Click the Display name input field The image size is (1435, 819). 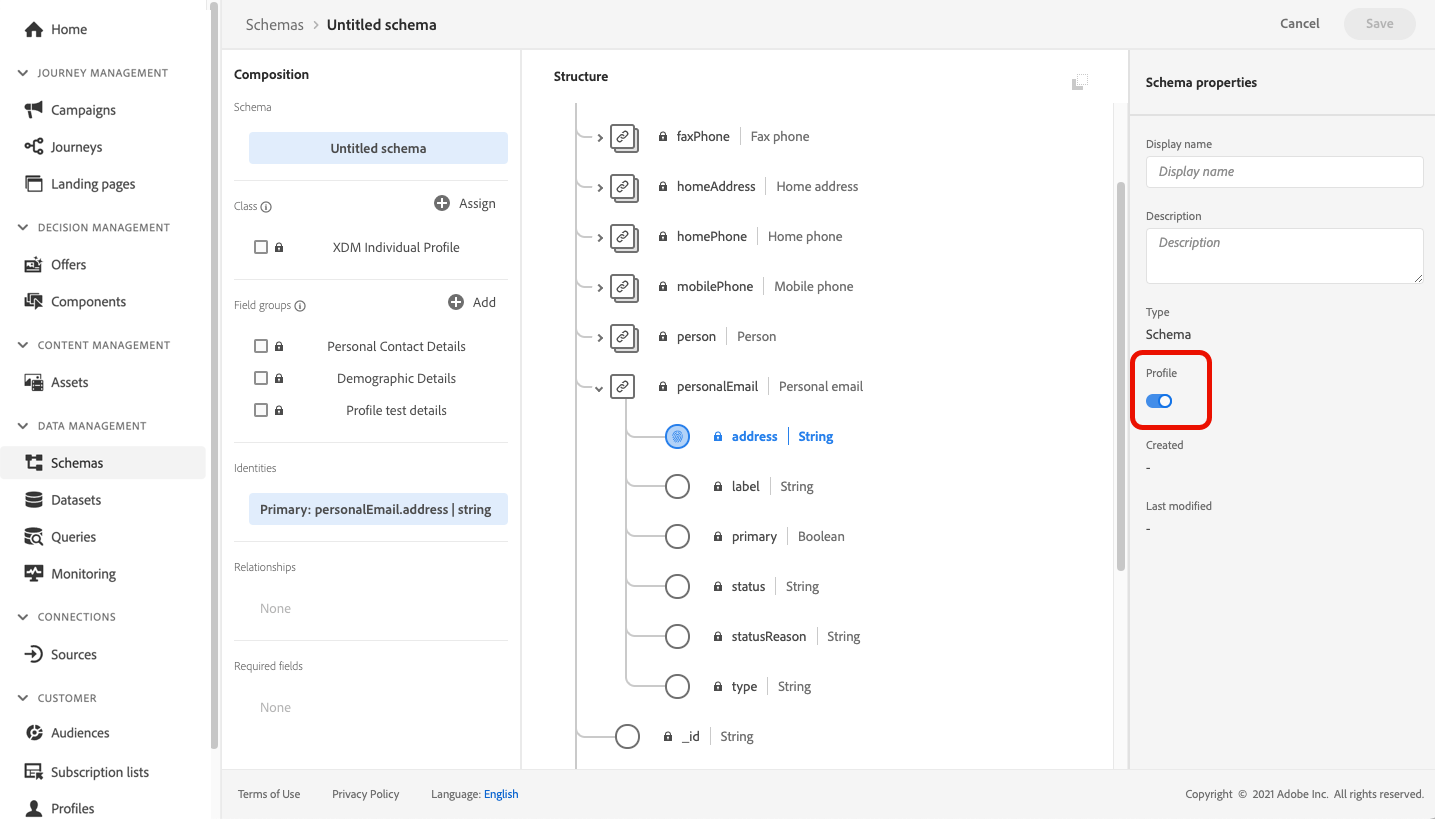click(1284, 172)
